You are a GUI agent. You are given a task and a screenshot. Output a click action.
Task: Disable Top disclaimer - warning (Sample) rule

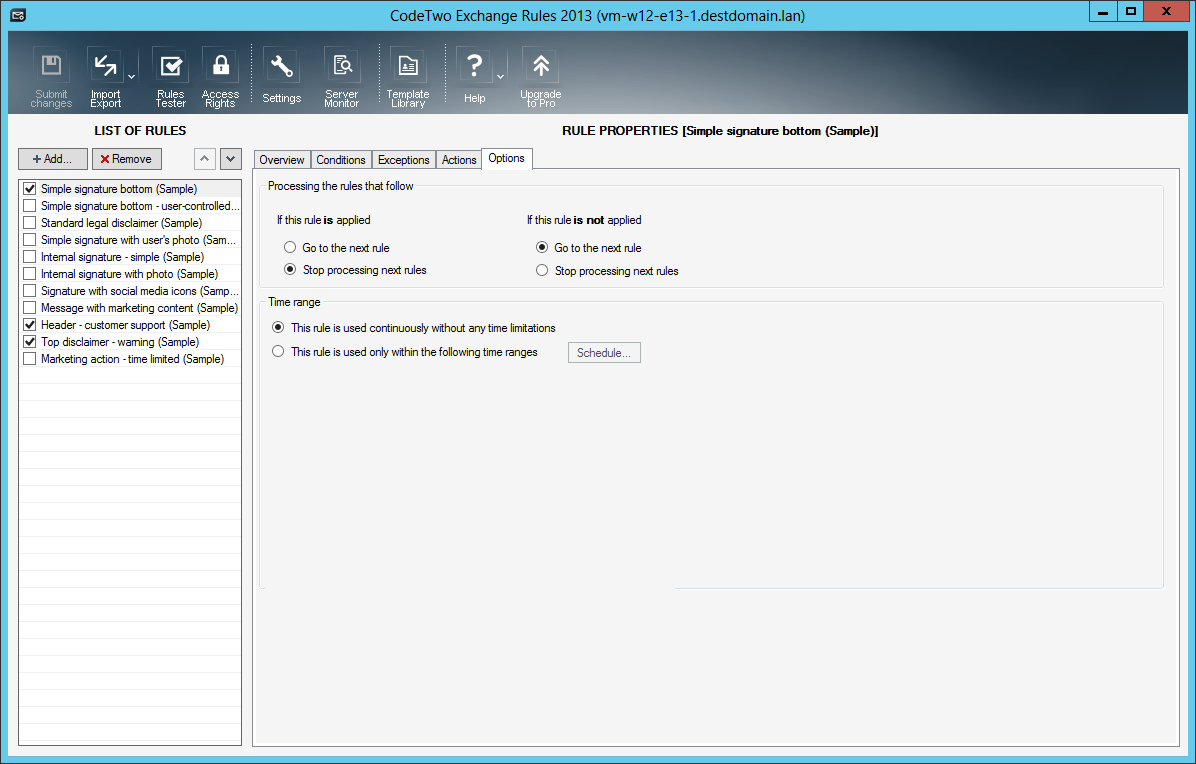pos(30,342)
